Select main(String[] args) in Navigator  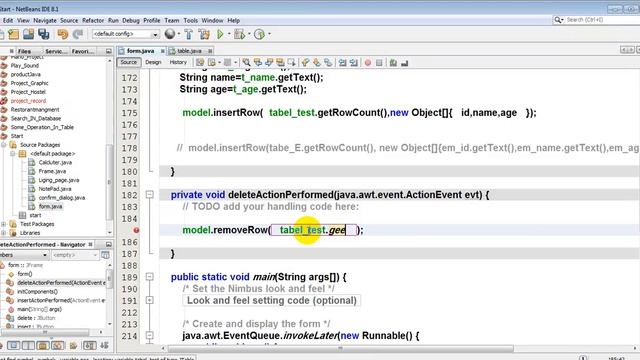(39, 309)
